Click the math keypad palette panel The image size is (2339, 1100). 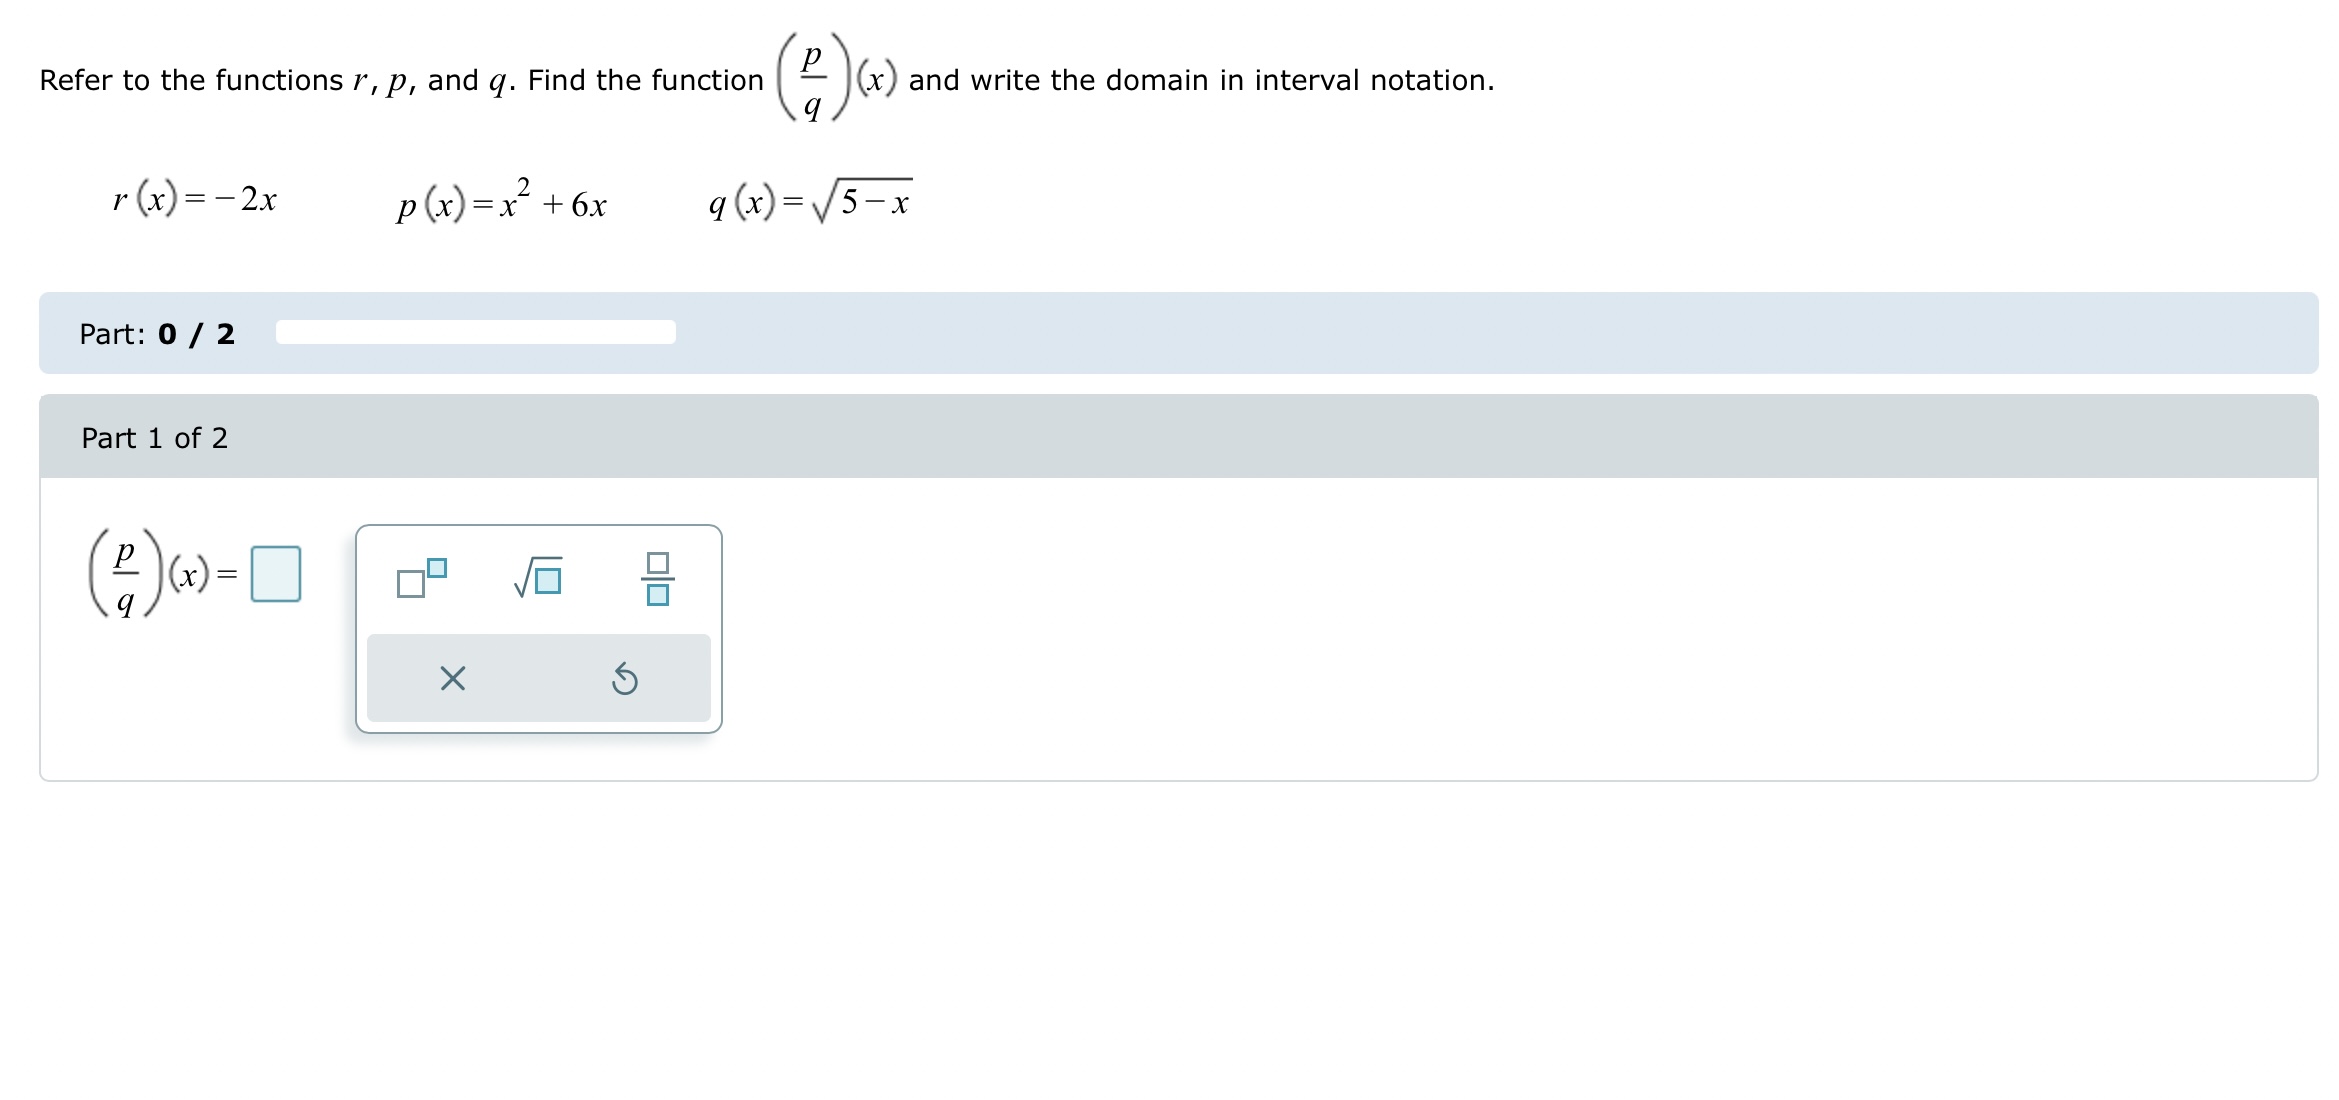(539, 627)
